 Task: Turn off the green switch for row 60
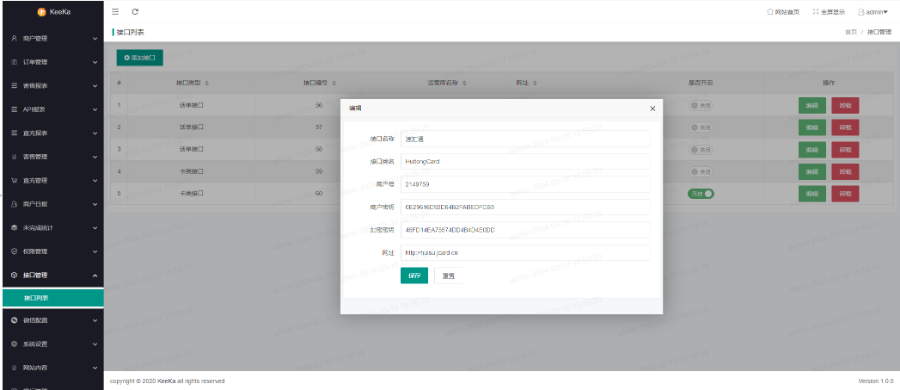[x=701, y=194]
